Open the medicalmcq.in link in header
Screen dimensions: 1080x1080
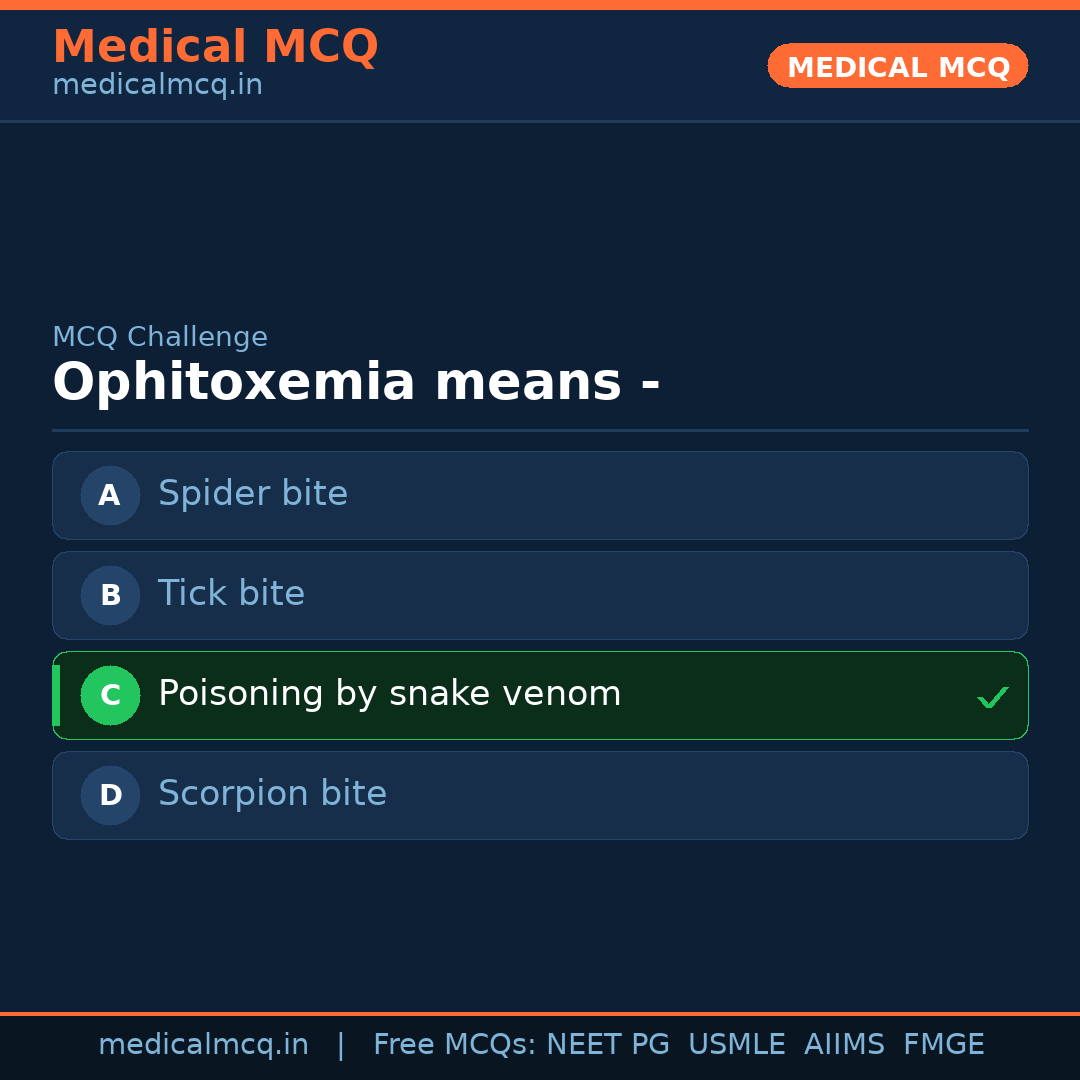[156, 84]
